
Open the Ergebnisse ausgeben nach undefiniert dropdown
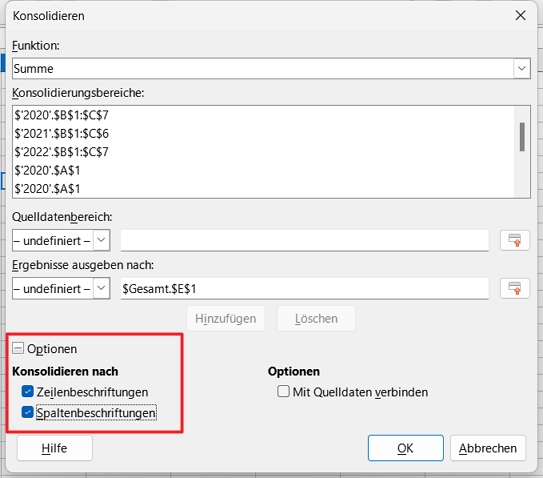click(x=101, y=288)
